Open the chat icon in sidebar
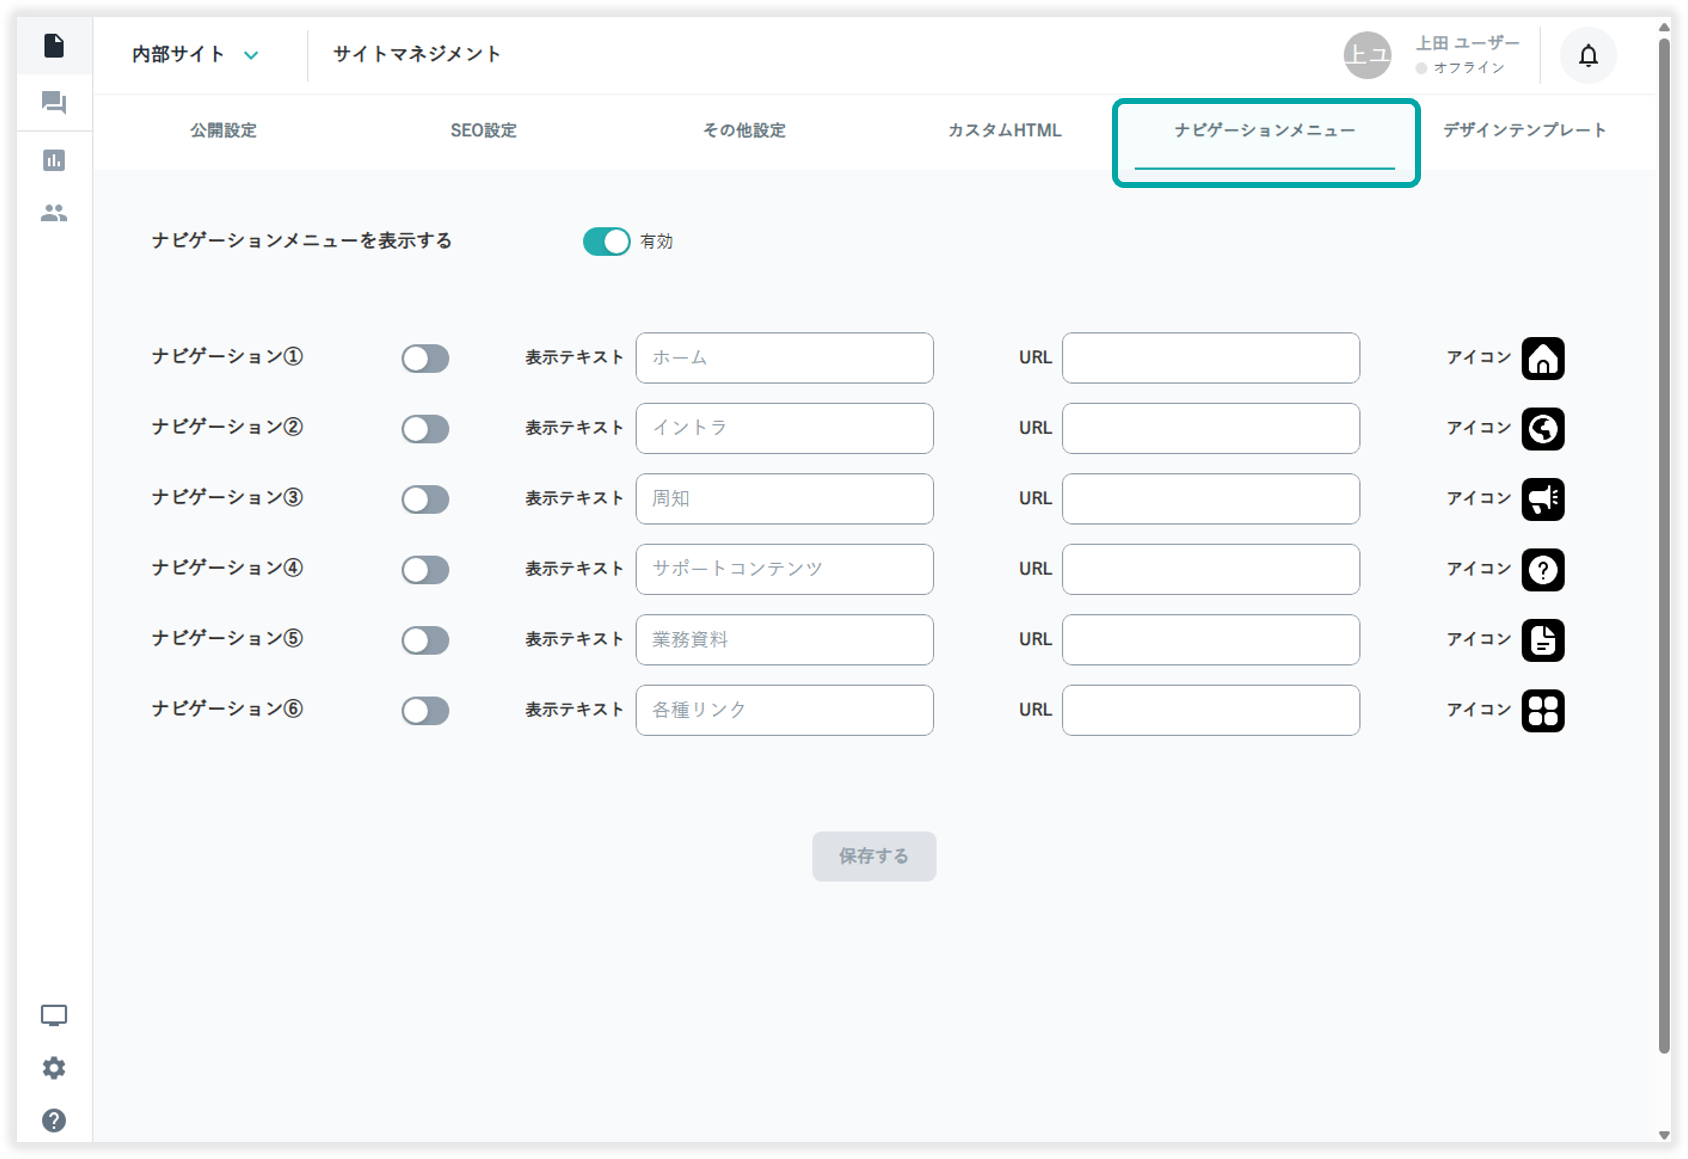This screenshot has height=1159, width=1688. tap(54, 103)
